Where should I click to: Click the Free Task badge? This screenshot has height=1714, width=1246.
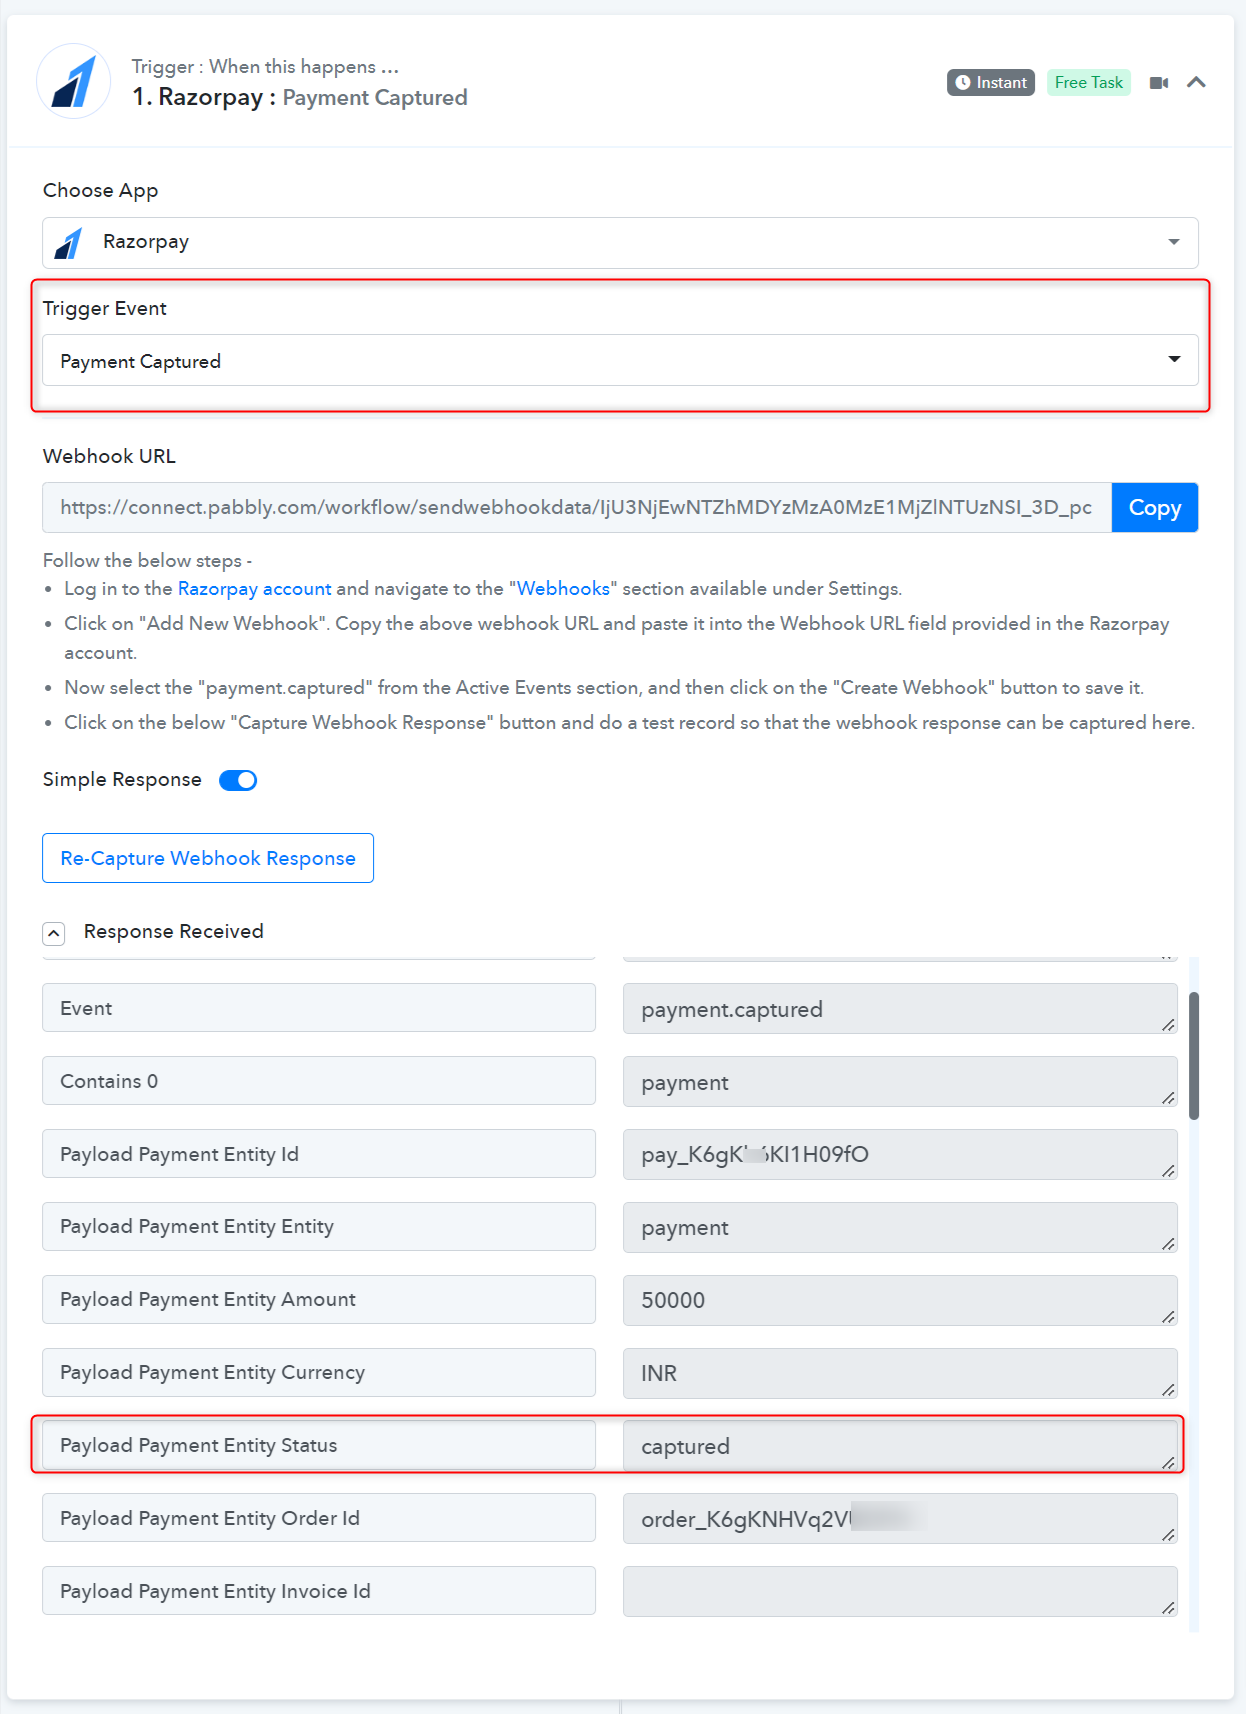pos(1088,83)
